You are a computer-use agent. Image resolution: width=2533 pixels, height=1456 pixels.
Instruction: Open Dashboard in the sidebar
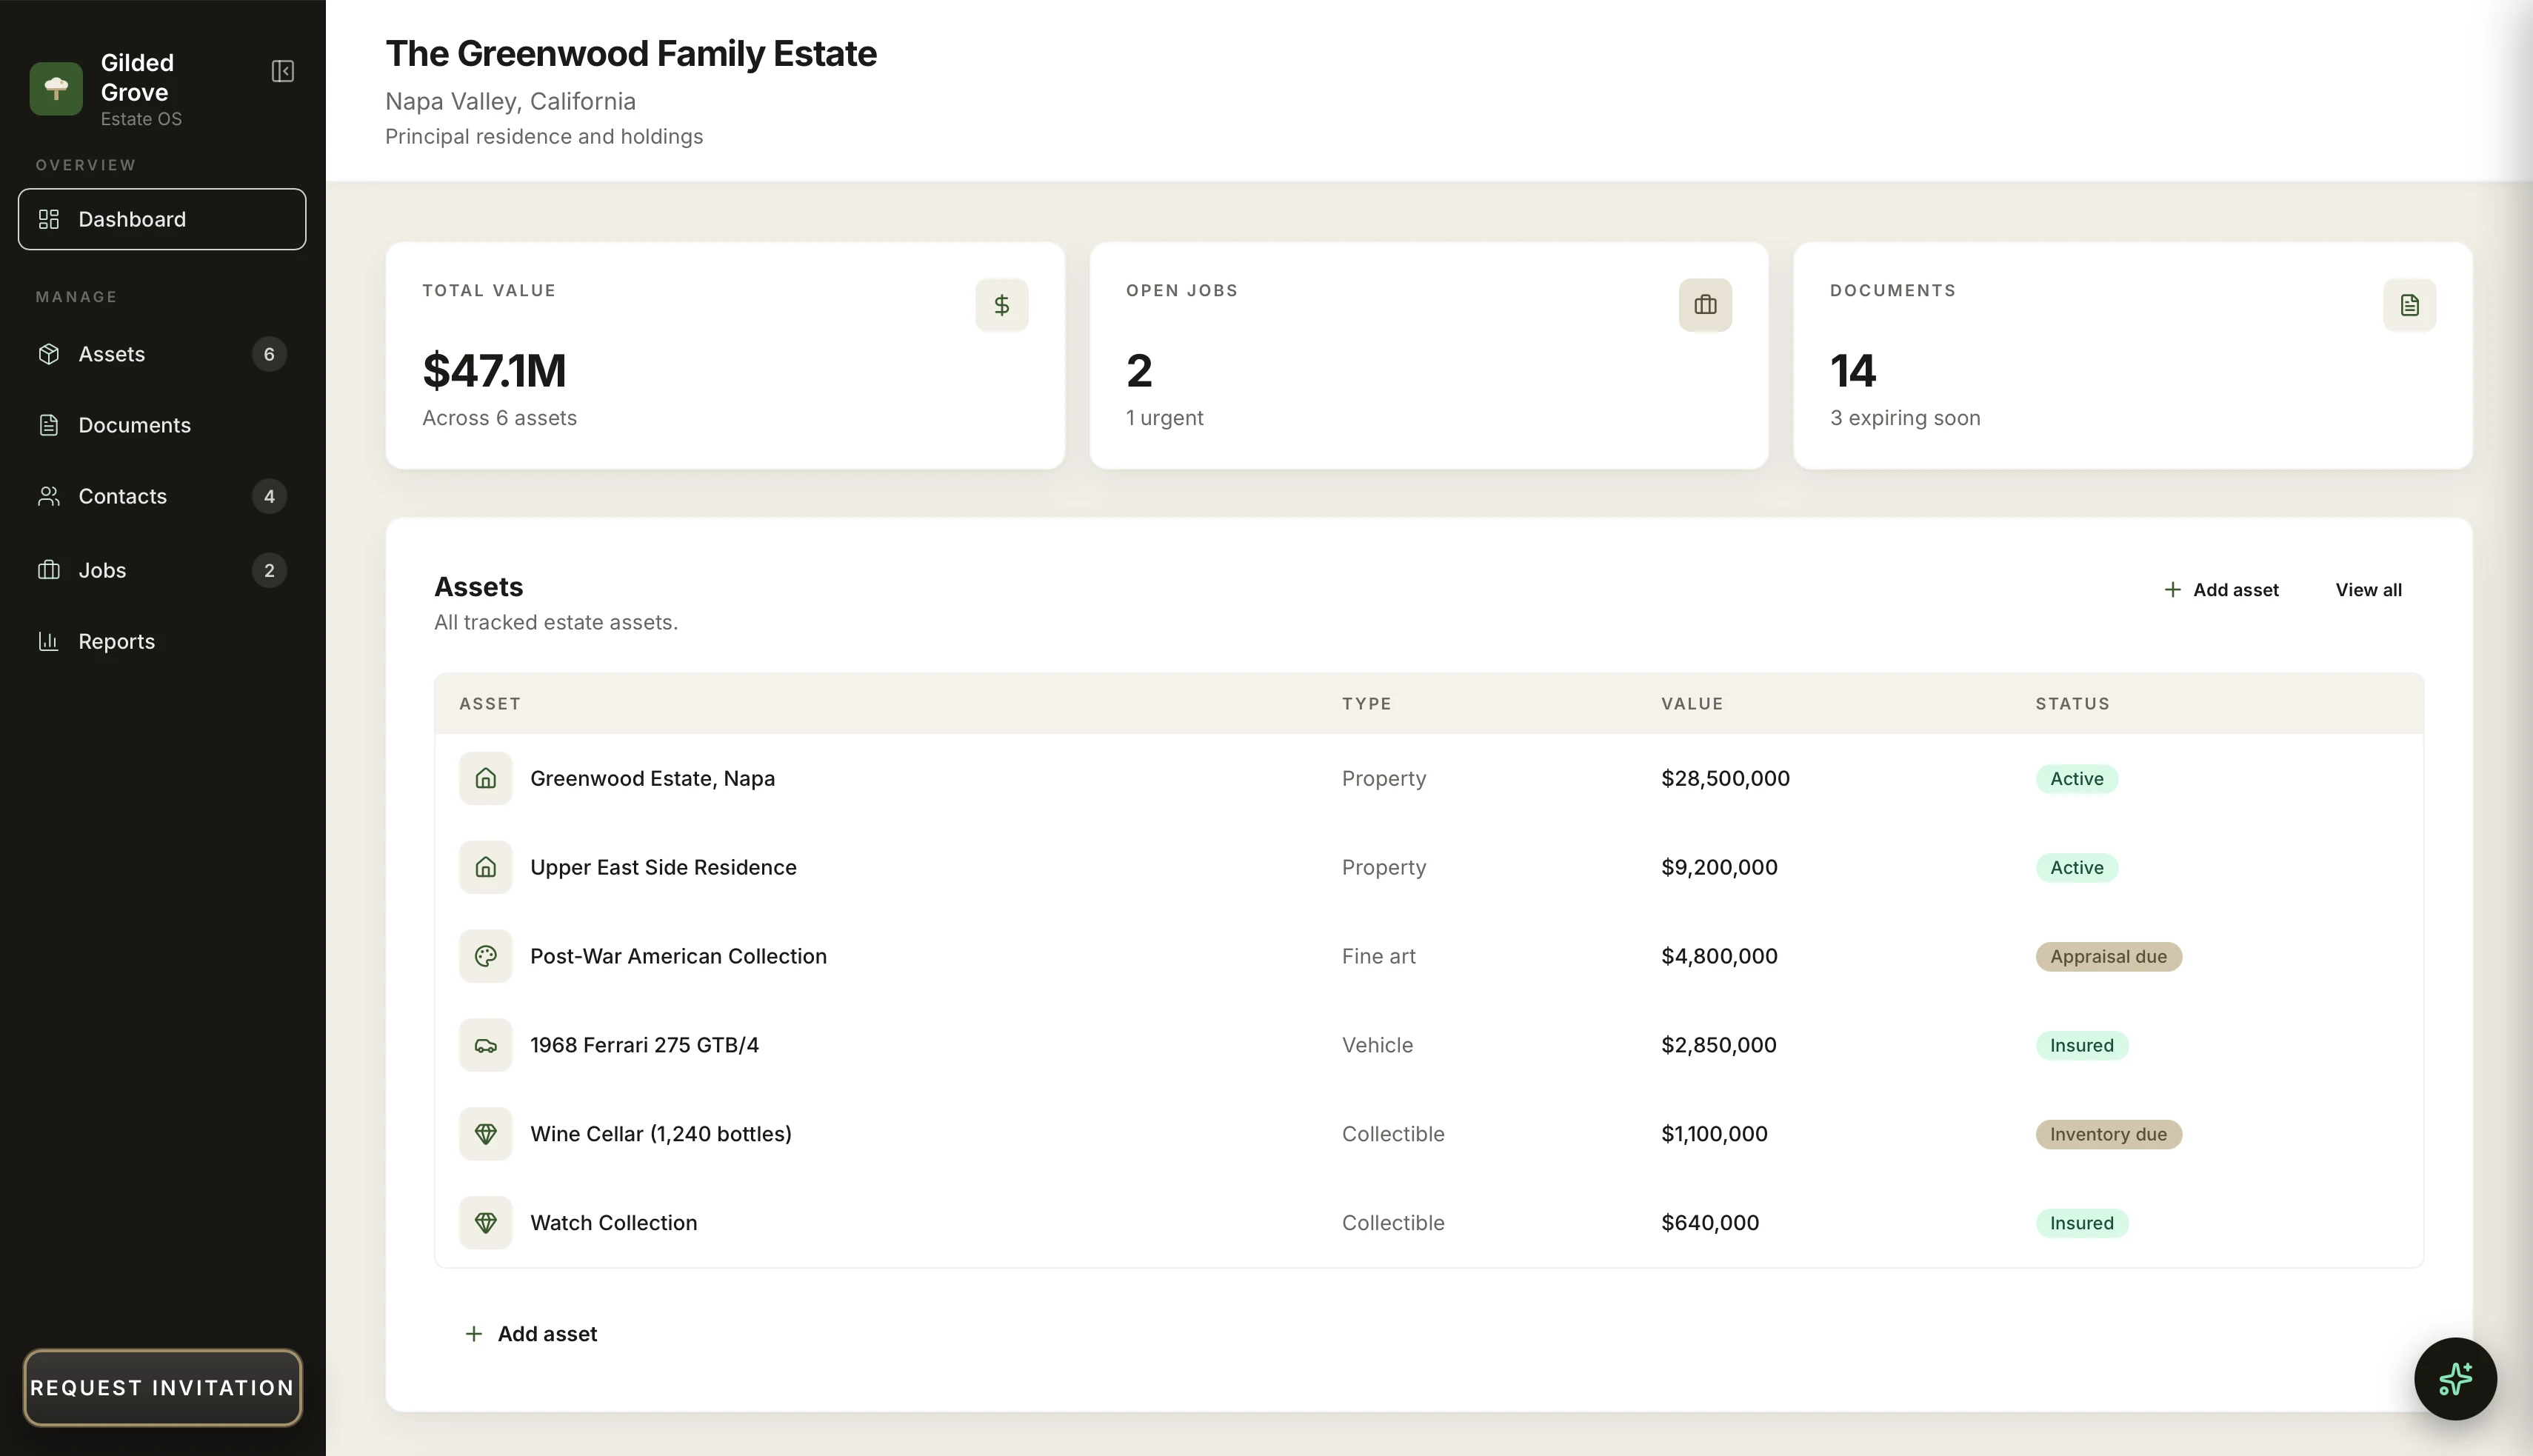click(x=162, y=219)
